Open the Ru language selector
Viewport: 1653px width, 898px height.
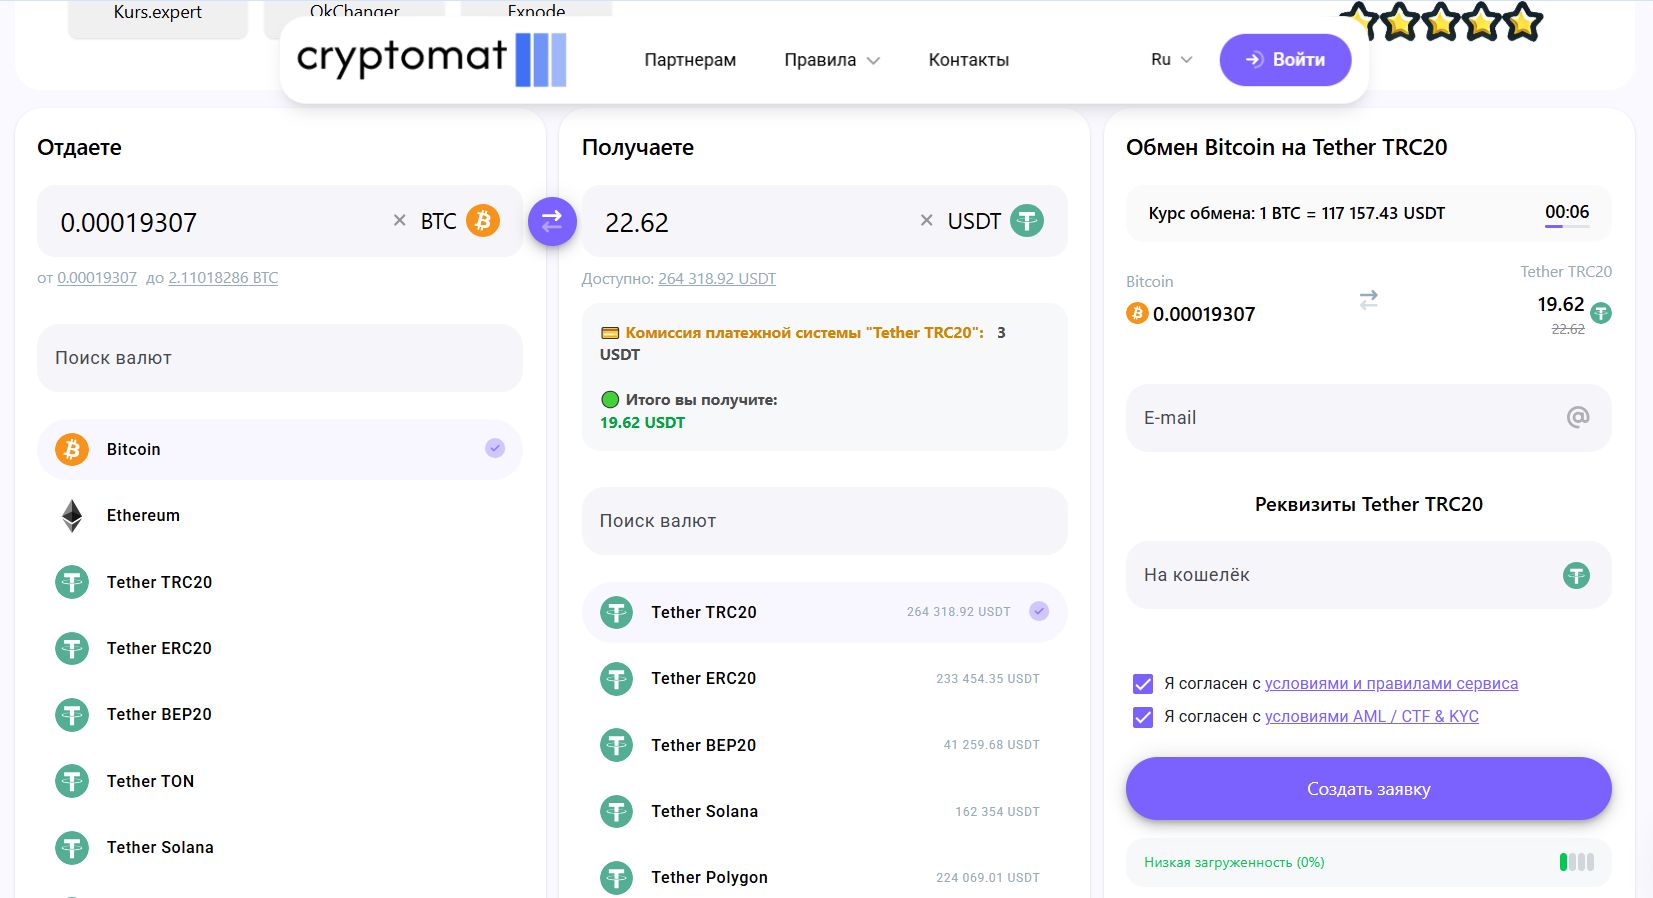pos(1171,60)
